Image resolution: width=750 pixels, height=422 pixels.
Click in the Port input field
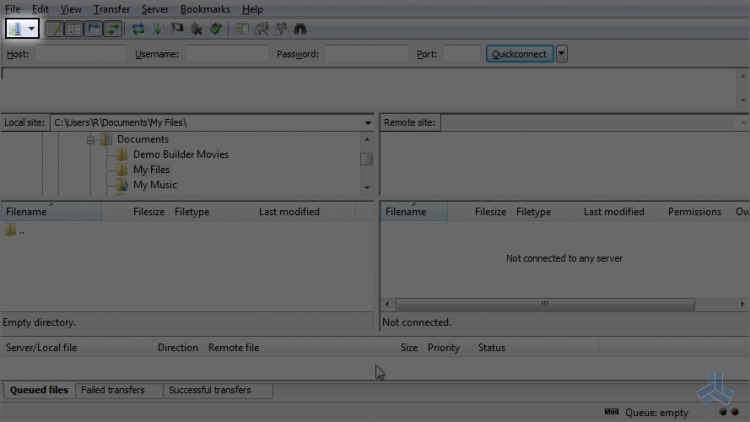coord(462,54)
